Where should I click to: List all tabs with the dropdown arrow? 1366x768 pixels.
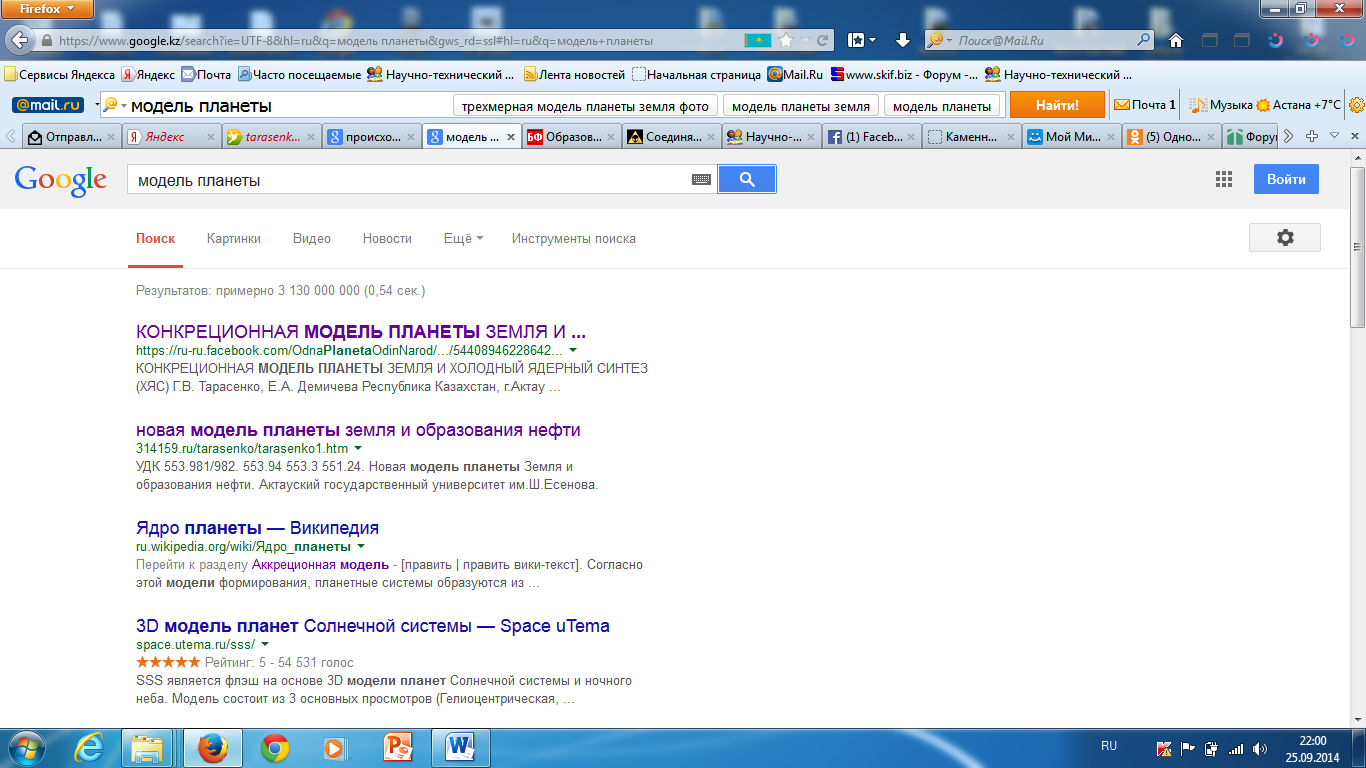[1334, 136]
